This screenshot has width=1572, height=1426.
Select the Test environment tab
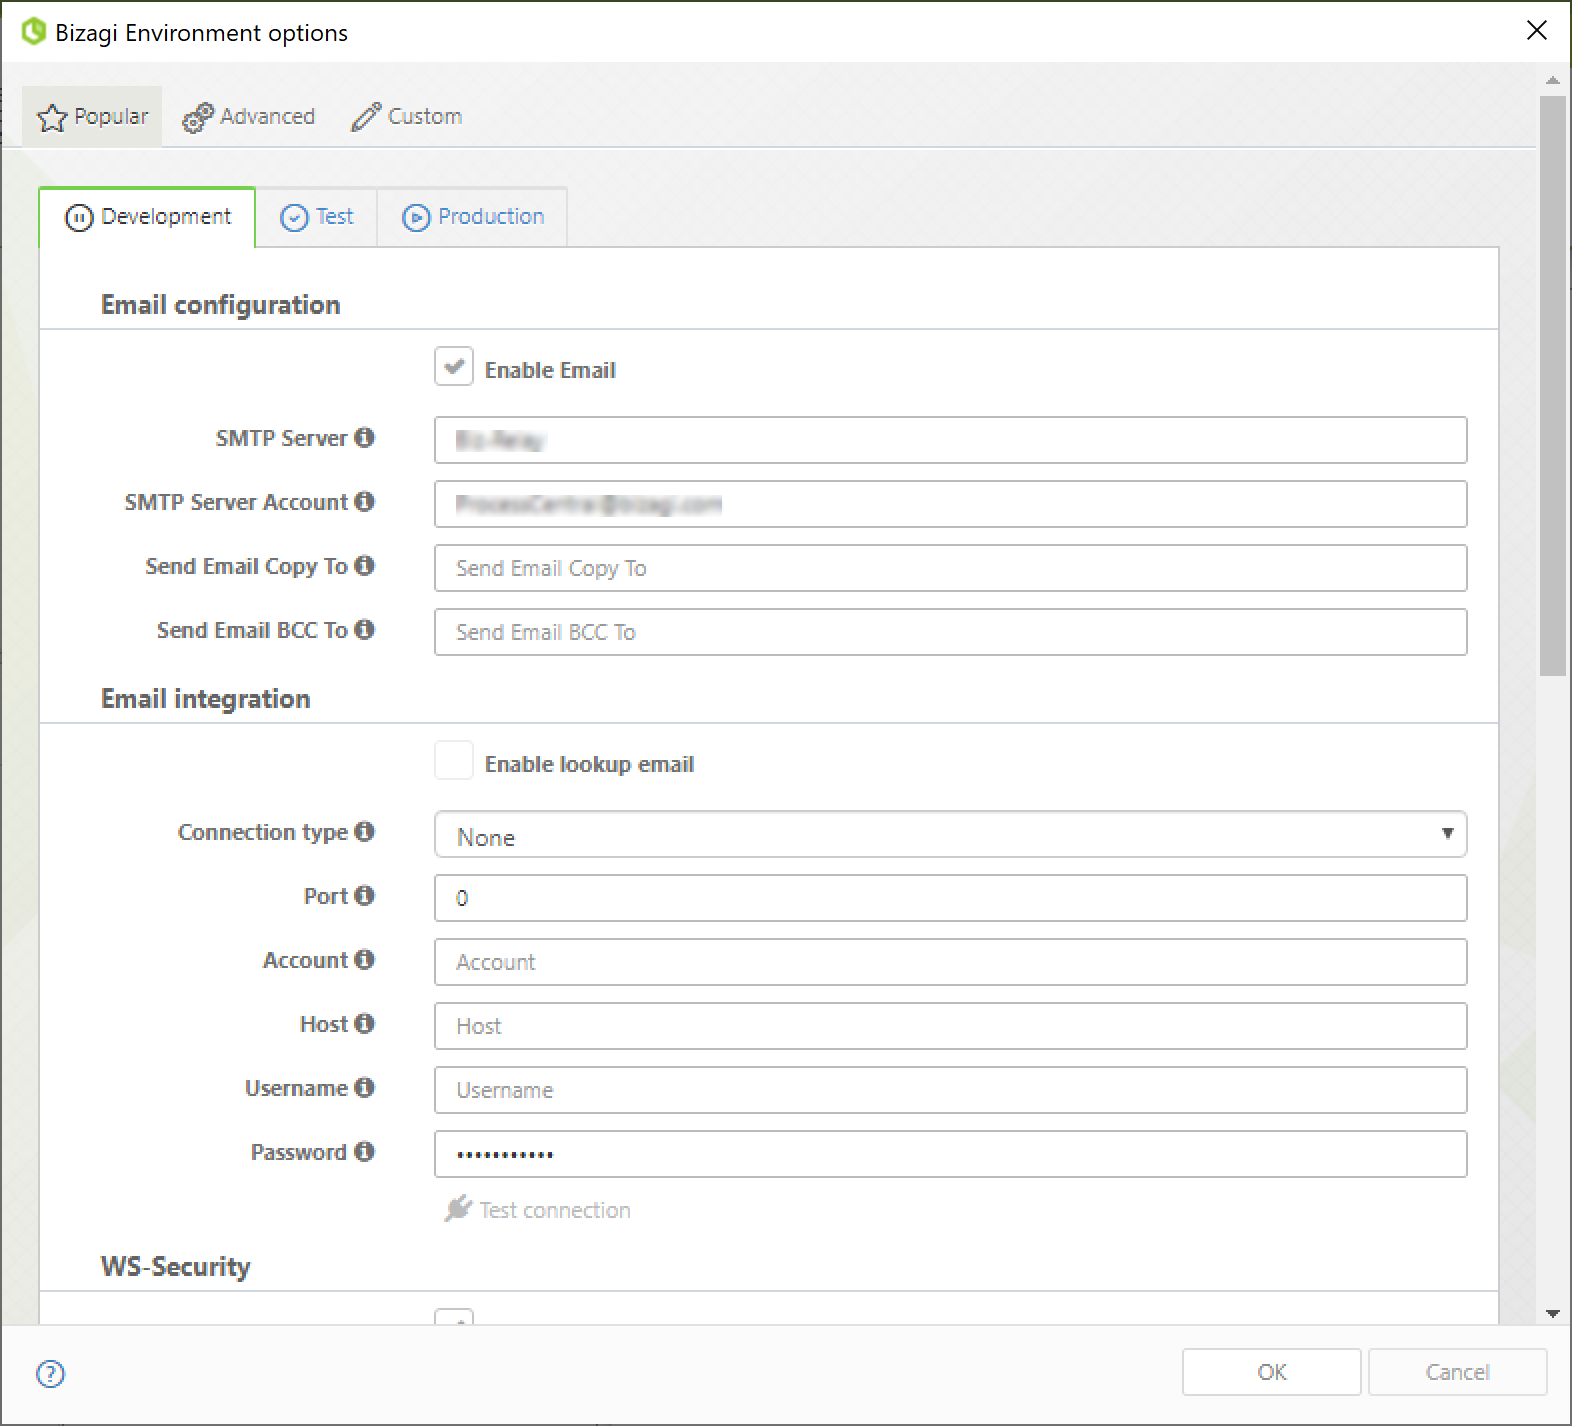point(317,217)
